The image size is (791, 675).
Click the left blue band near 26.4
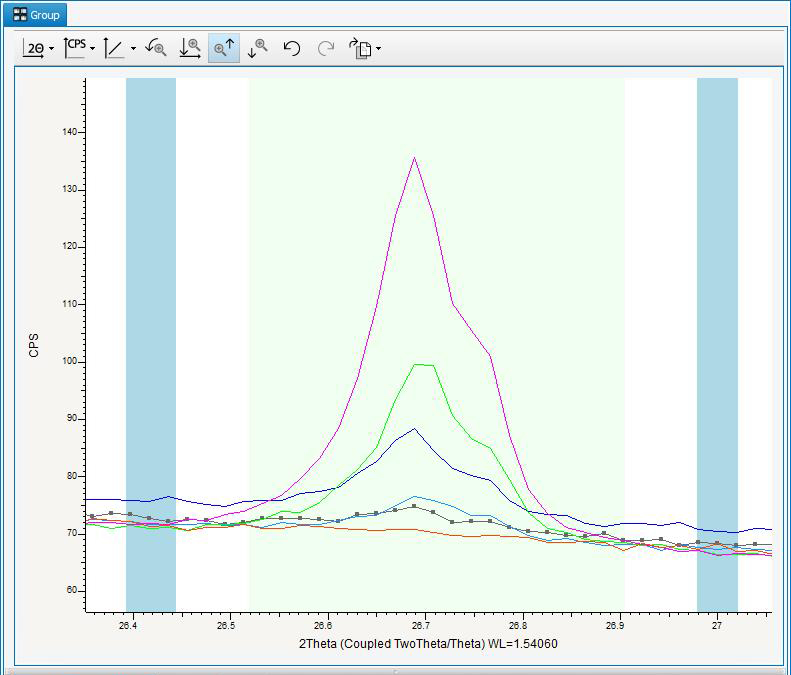click(150, 340)
